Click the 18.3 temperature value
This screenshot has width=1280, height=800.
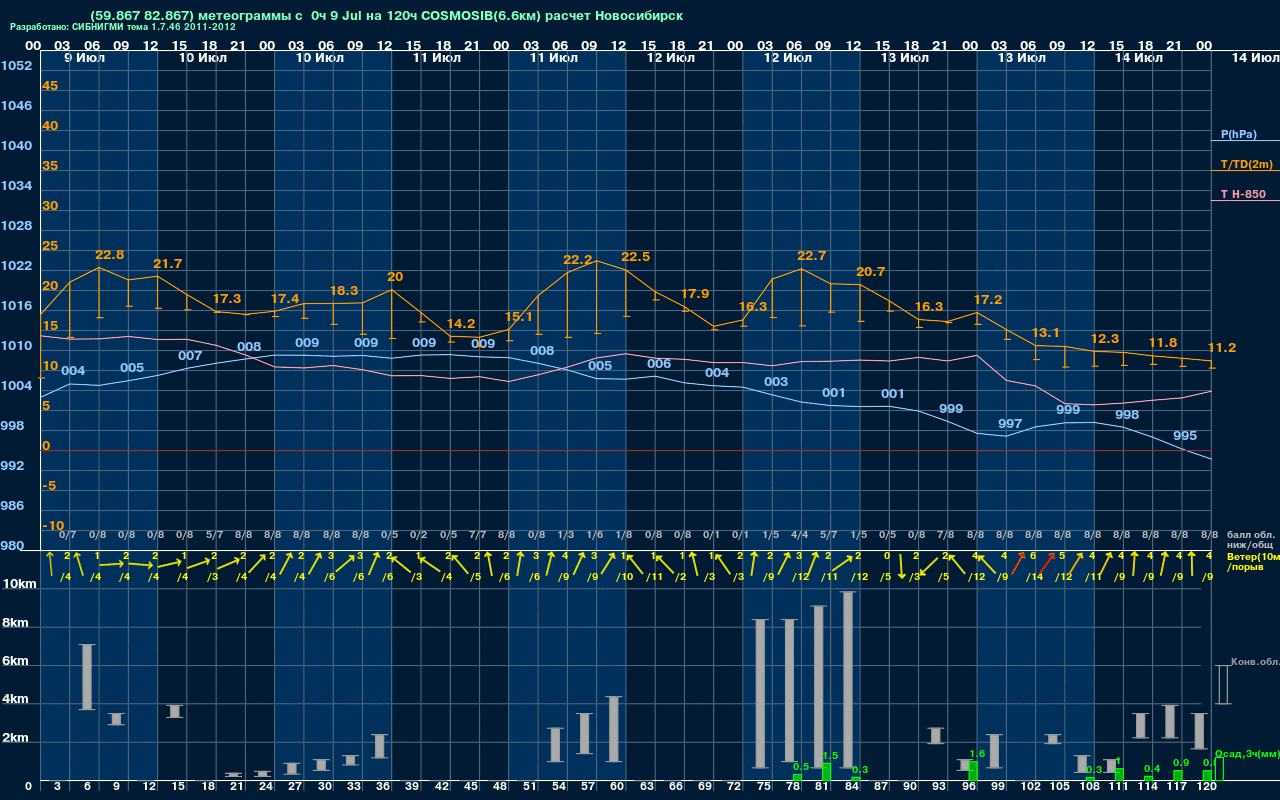click(344, 291)
